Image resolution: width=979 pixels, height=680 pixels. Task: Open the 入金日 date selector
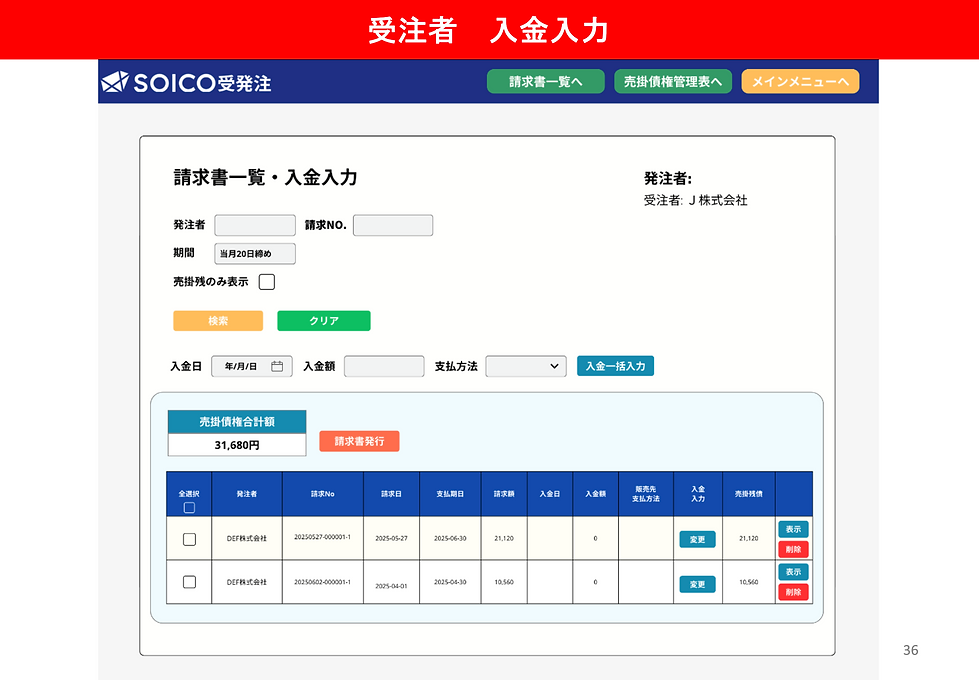pos(251,366)
